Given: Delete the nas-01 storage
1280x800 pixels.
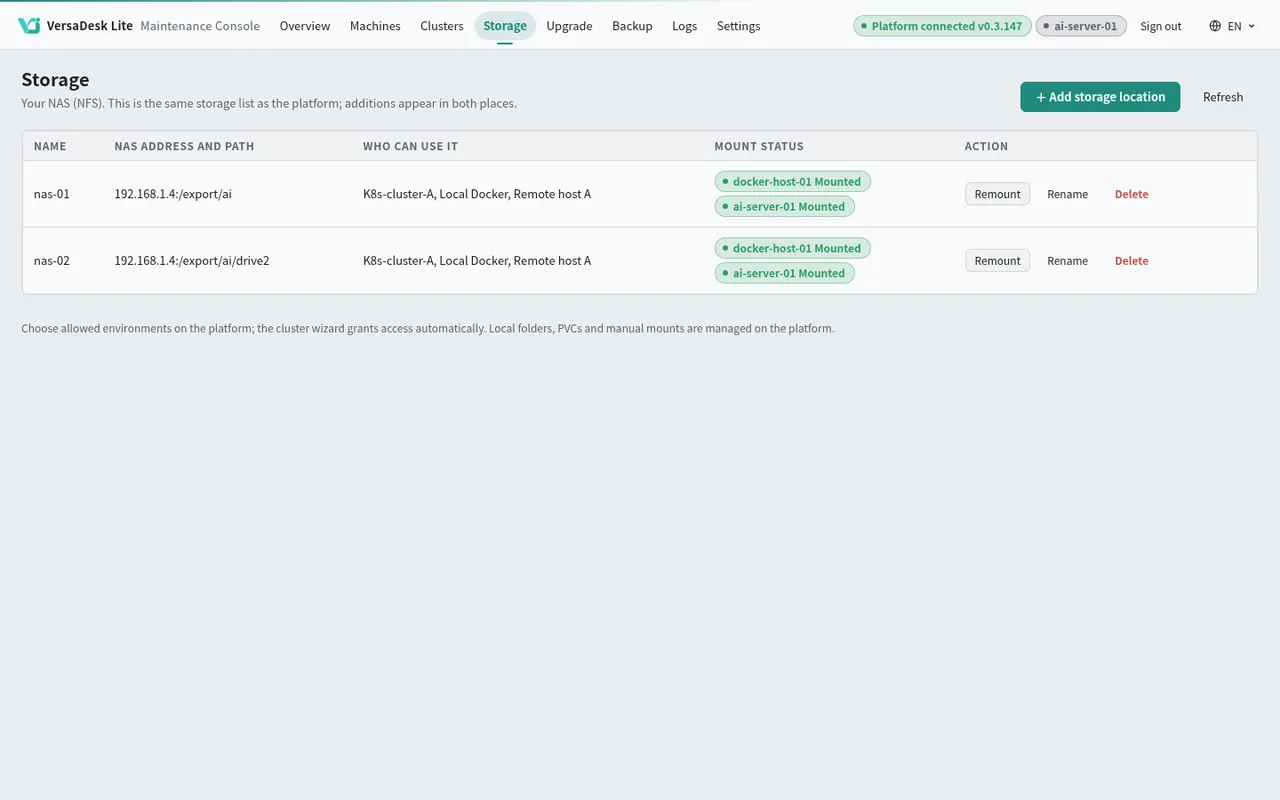Looking at the screenshot, I should click(x=1131, y=194).
